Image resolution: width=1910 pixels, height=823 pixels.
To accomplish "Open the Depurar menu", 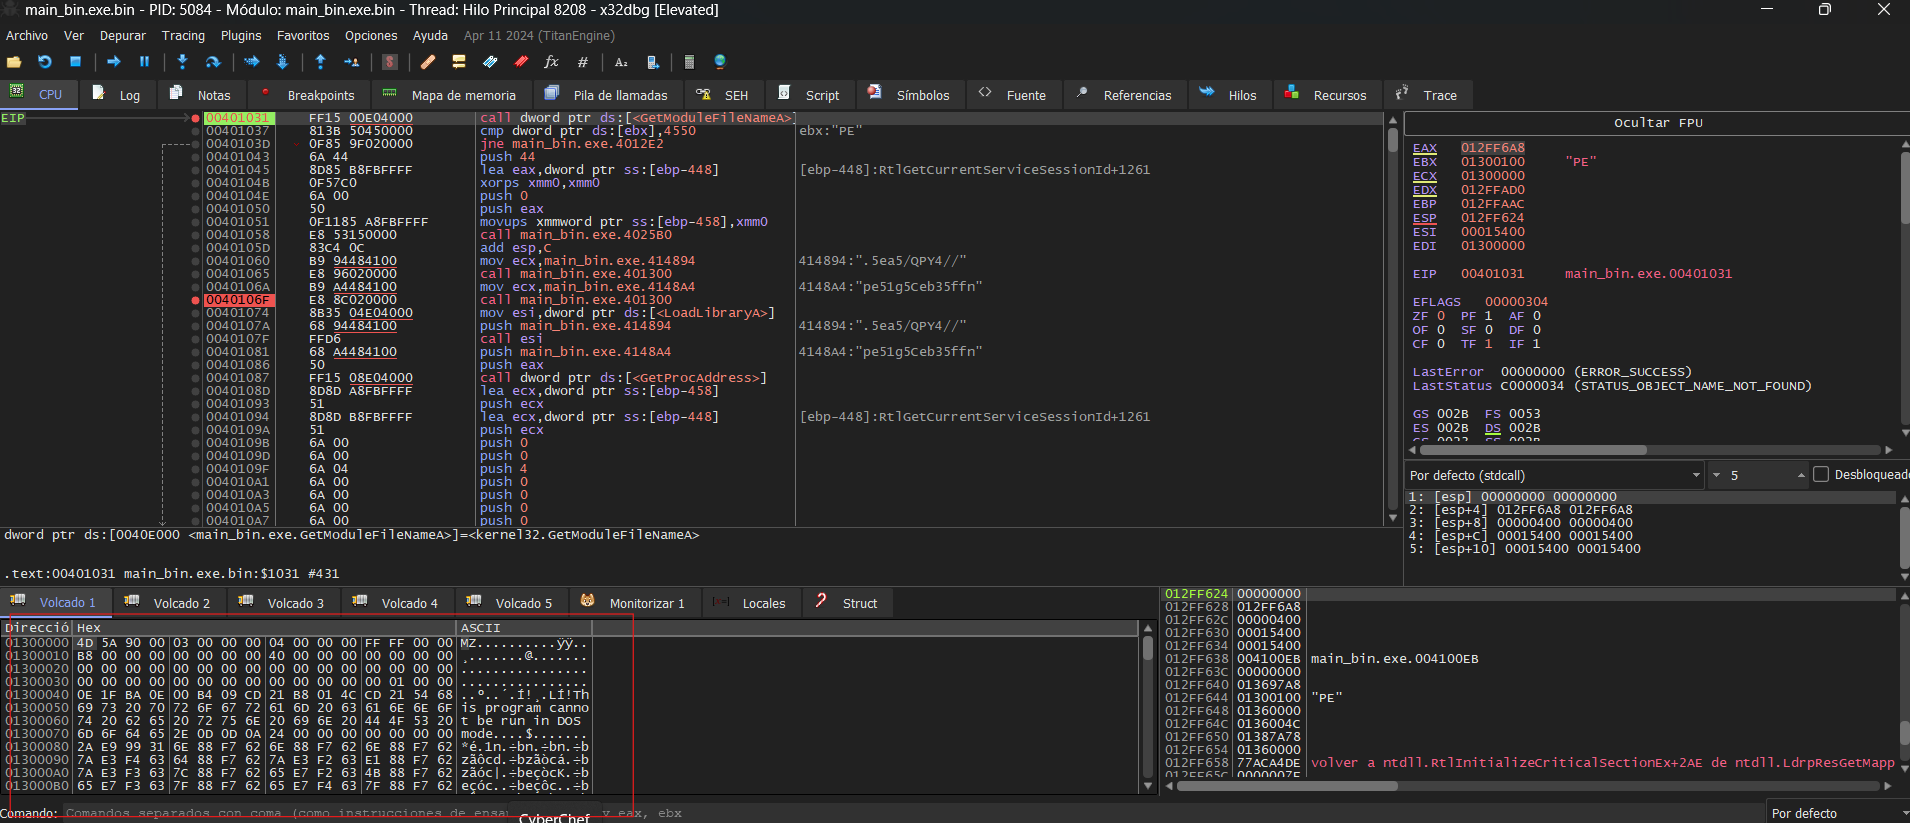I will 122,35.
